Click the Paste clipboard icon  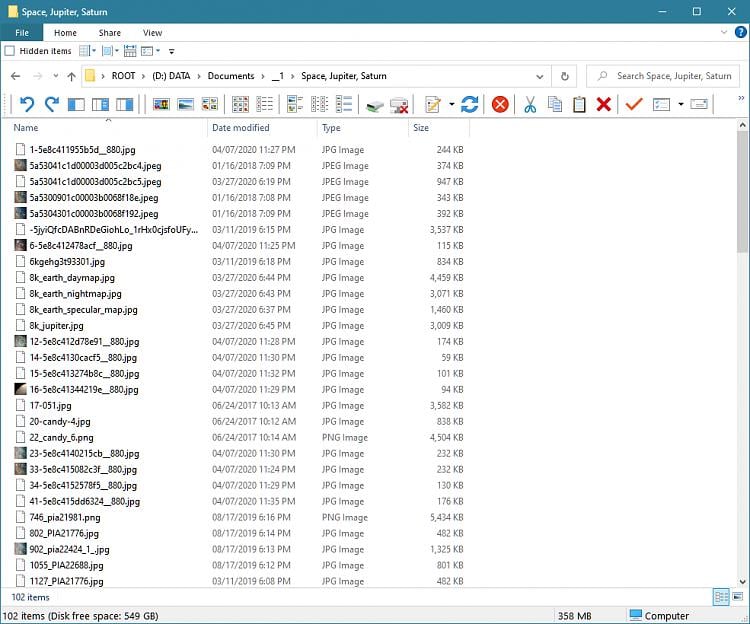[579, 104]
